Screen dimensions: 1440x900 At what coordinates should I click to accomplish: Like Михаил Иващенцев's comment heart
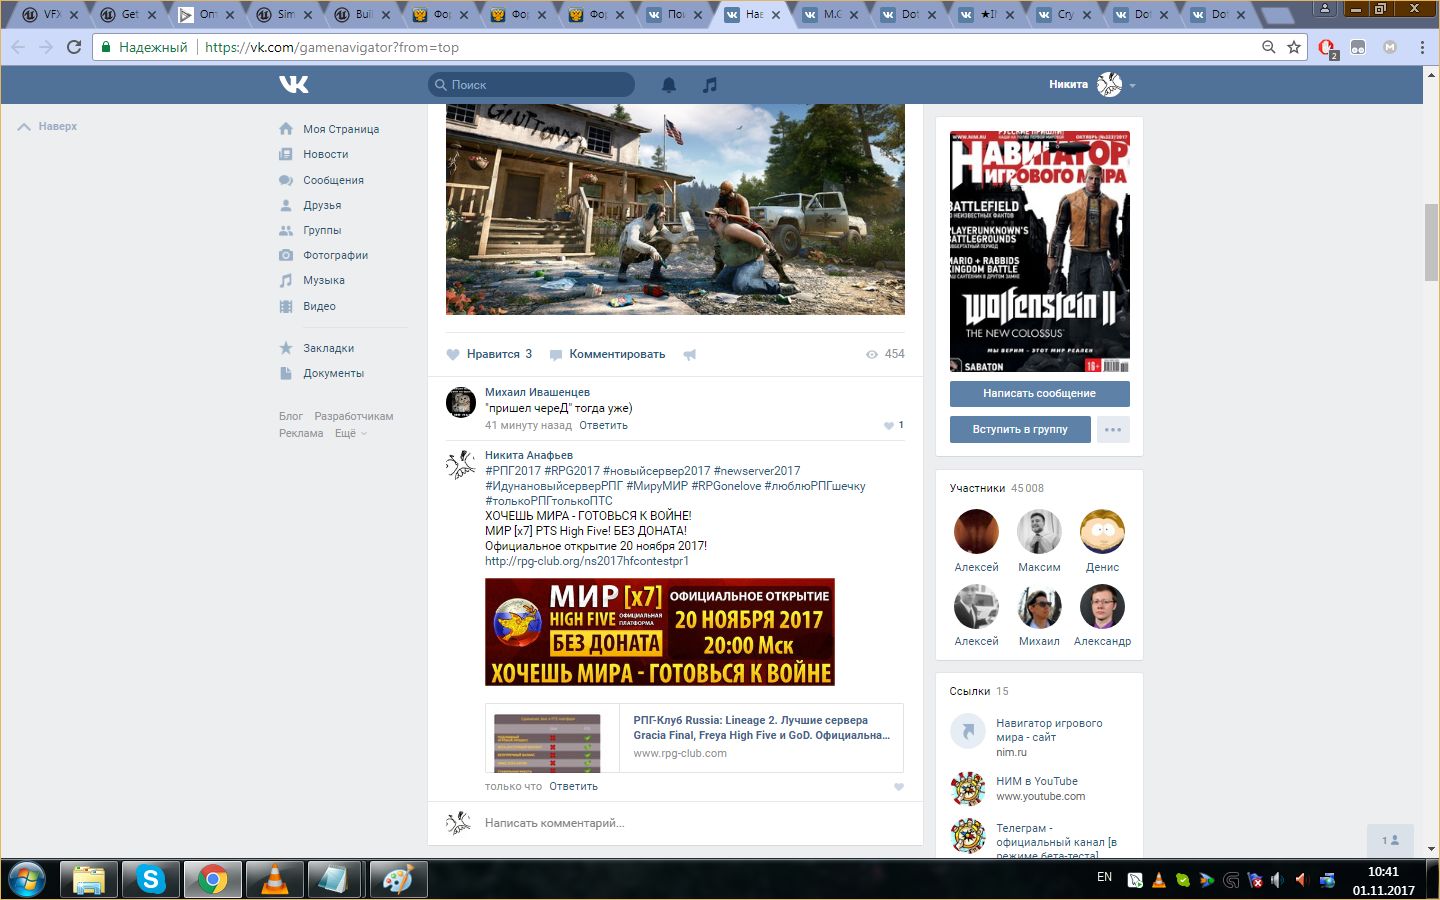coord(889,425)
